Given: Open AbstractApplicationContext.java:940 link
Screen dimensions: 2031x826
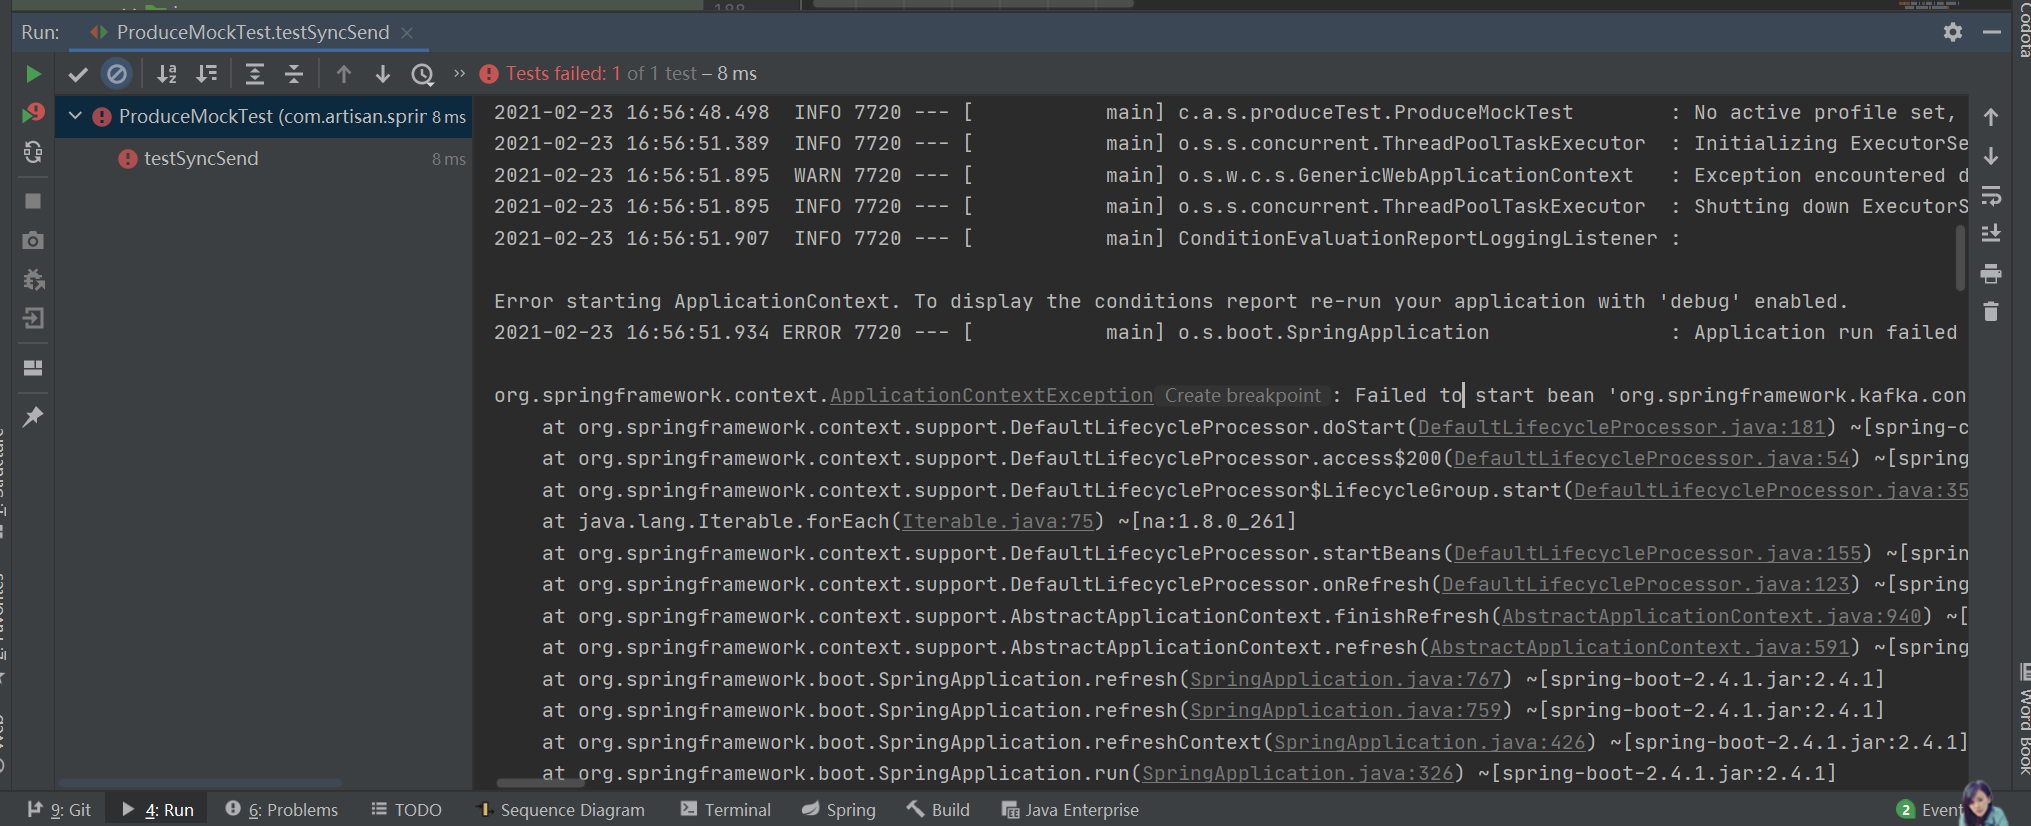Looking at the screenshot, I should point(1711,616).
